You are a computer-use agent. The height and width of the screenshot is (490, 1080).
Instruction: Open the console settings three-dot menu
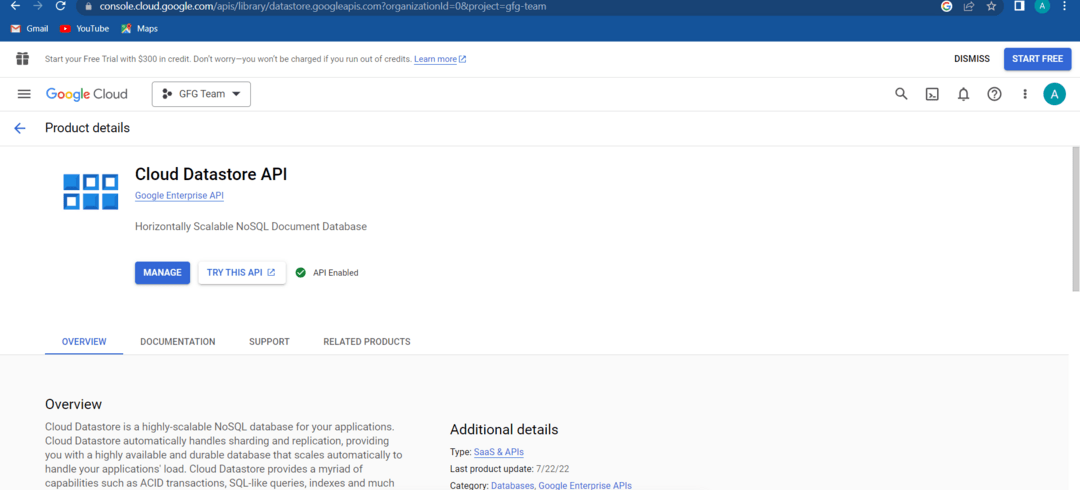click(x=1025, y=94)
